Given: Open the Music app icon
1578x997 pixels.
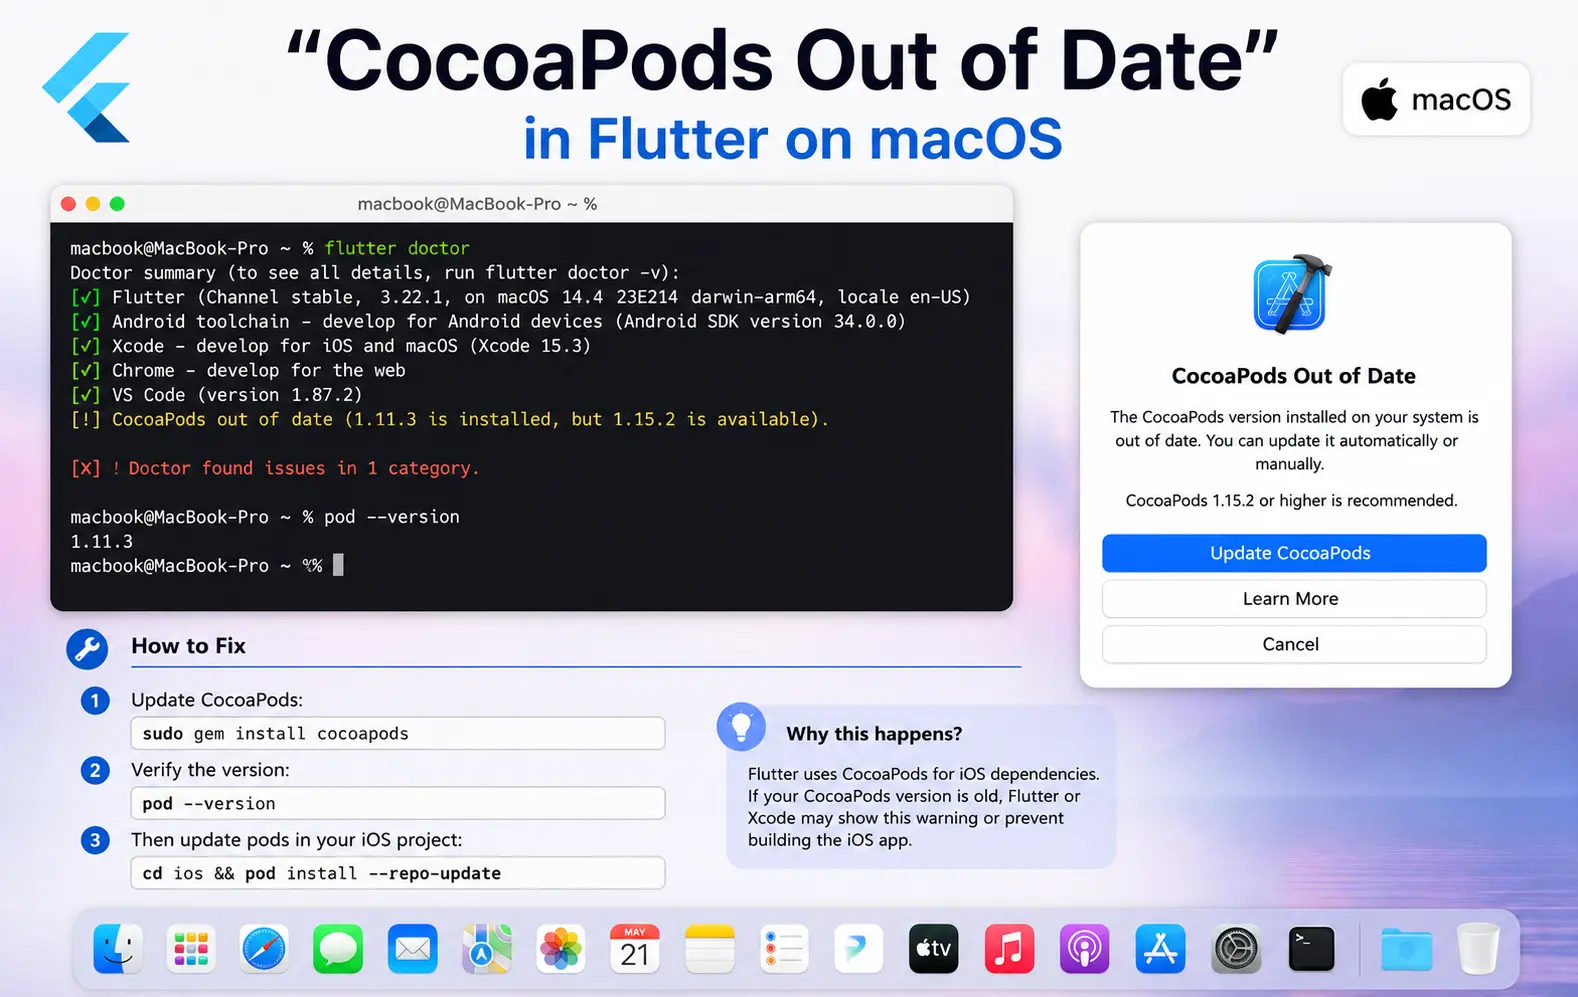Looking at the screenshot, I should pos(1009,948).
